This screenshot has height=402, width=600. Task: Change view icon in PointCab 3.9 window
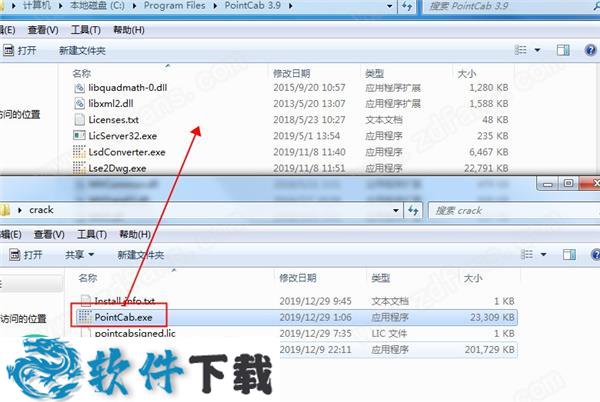pos(520,50)
